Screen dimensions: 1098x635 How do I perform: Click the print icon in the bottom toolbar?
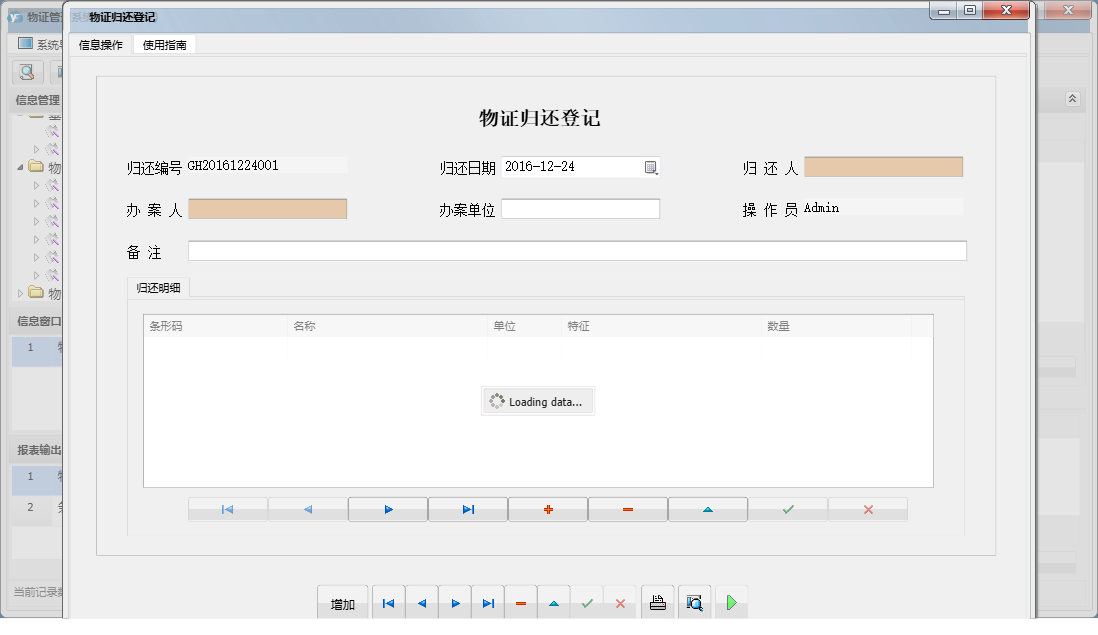coord(658,601)
